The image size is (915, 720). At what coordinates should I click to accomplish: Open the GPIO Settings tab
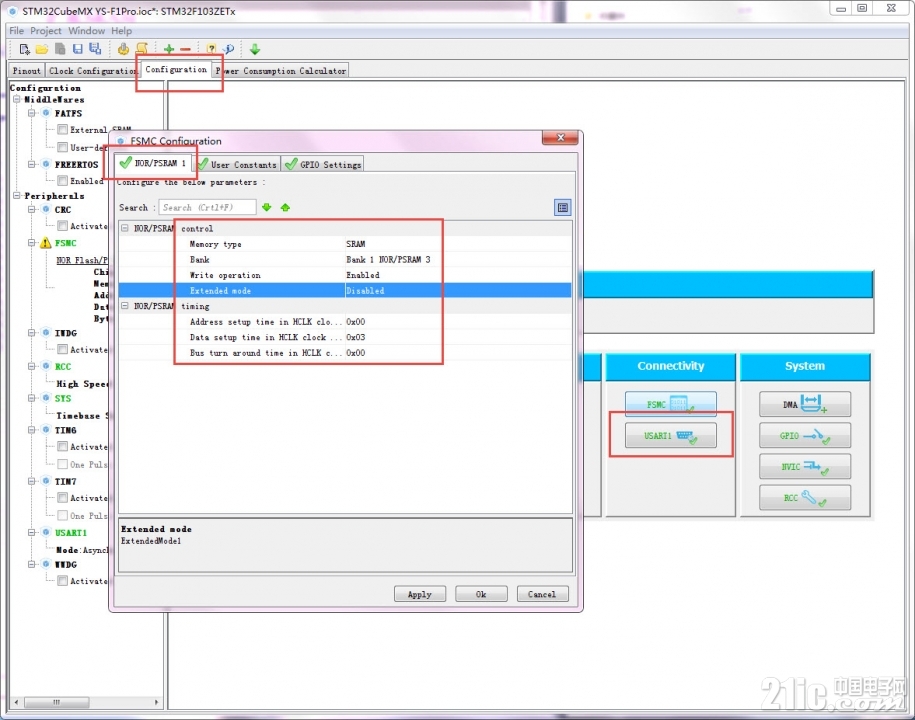[323, 165]
